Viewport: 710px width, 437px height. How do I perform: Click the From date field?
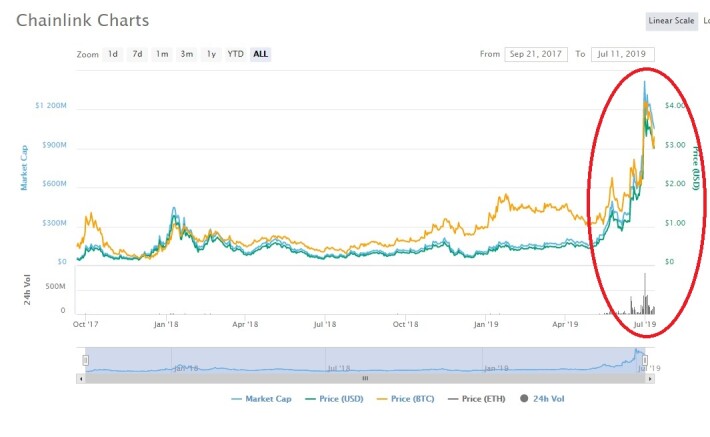pos(535,54)
